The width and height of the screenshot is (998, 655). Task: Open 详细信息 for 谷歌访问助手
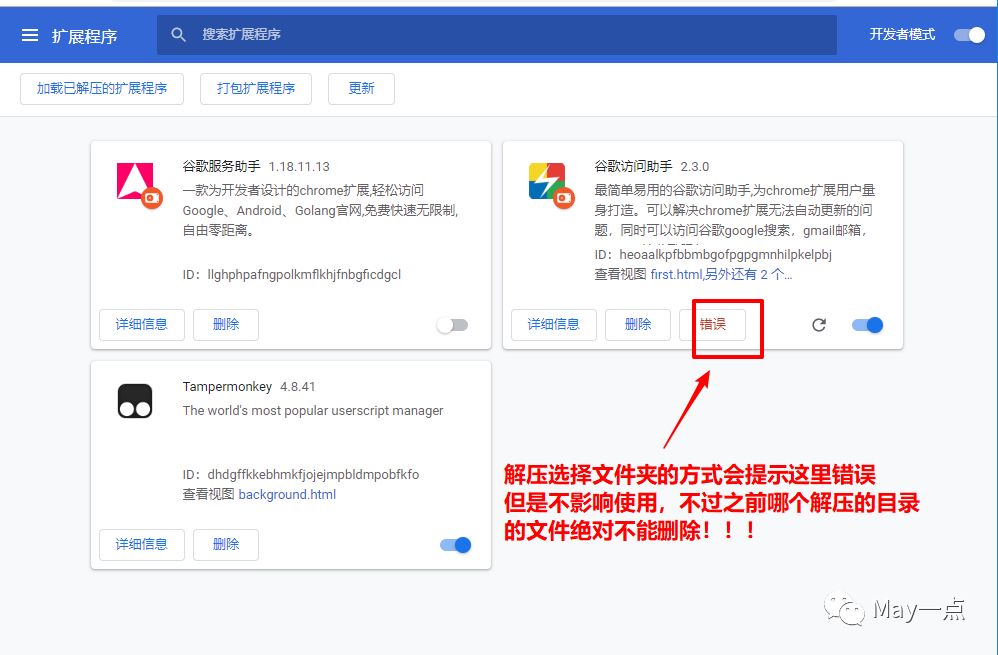[554, 325]
